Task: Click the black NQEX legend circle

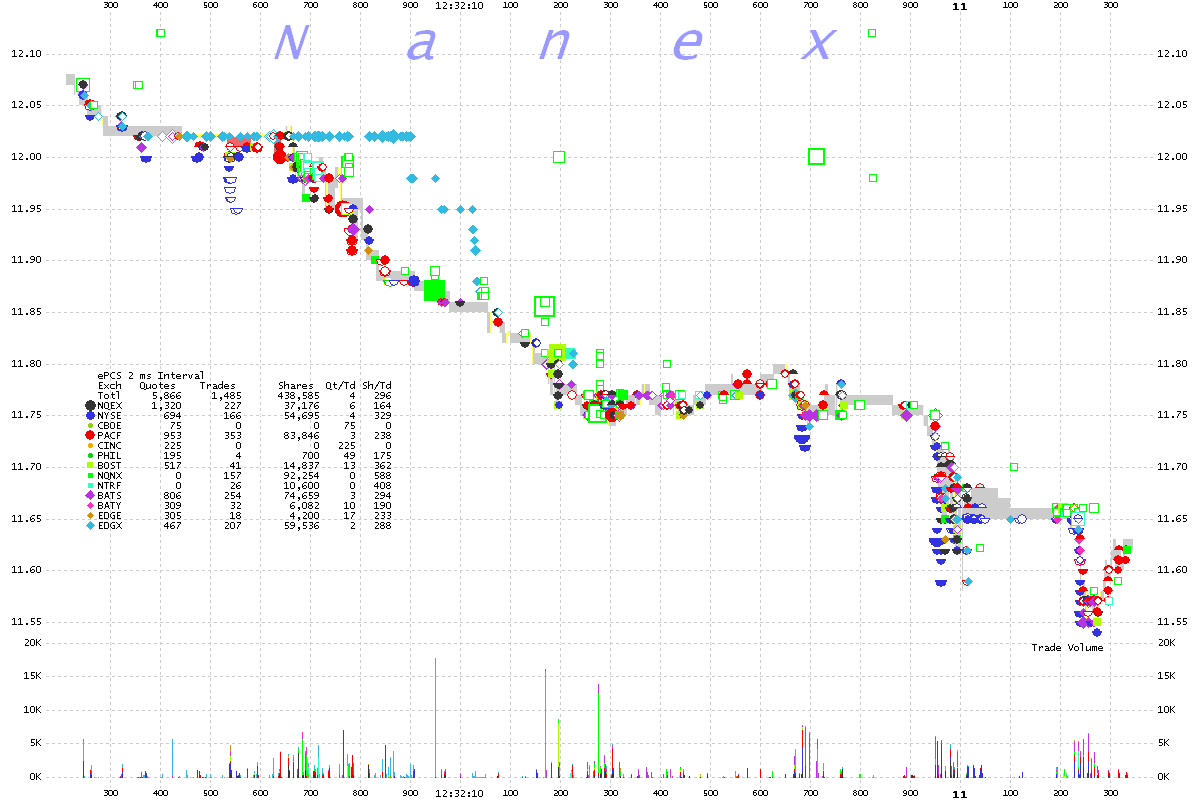Action: [x=91, y=404]
